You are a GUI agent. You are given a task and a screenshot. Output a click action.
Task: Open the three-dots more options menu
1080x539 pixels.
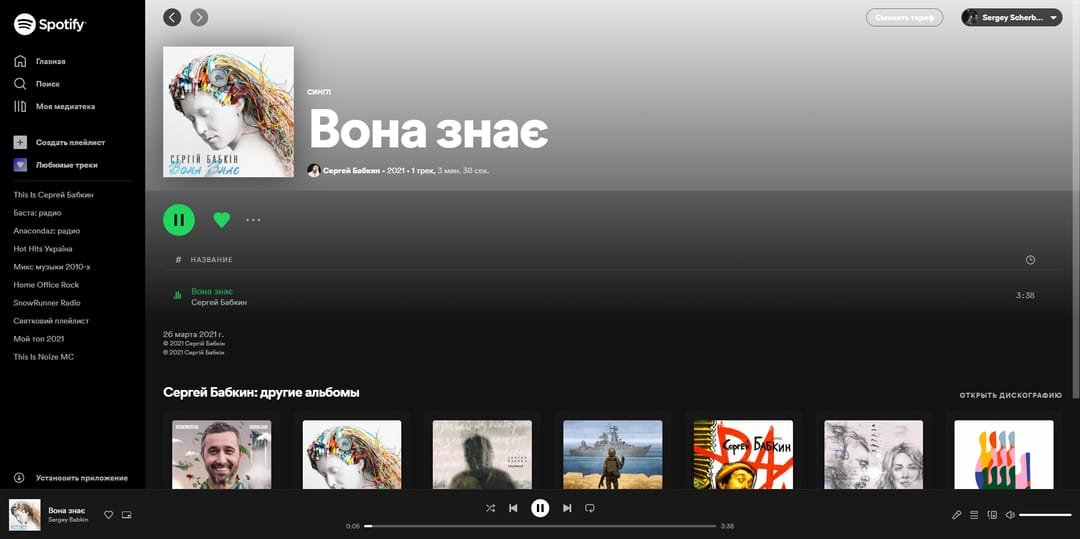253,220
